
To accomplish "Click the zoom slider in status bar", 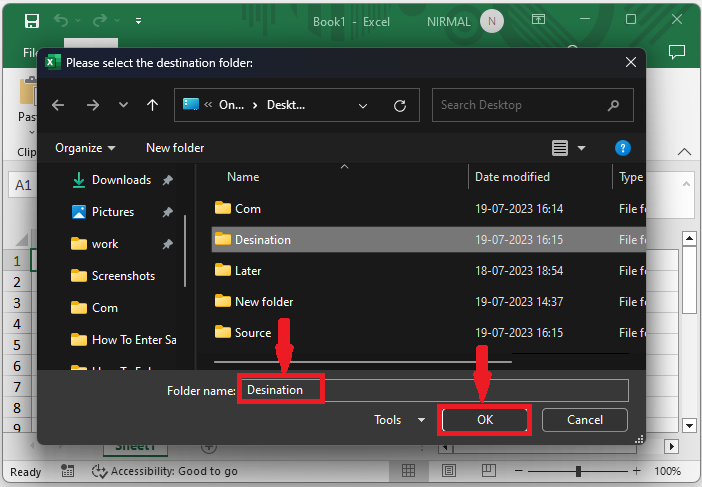I will pyautogui.click(x=579, y=471).
